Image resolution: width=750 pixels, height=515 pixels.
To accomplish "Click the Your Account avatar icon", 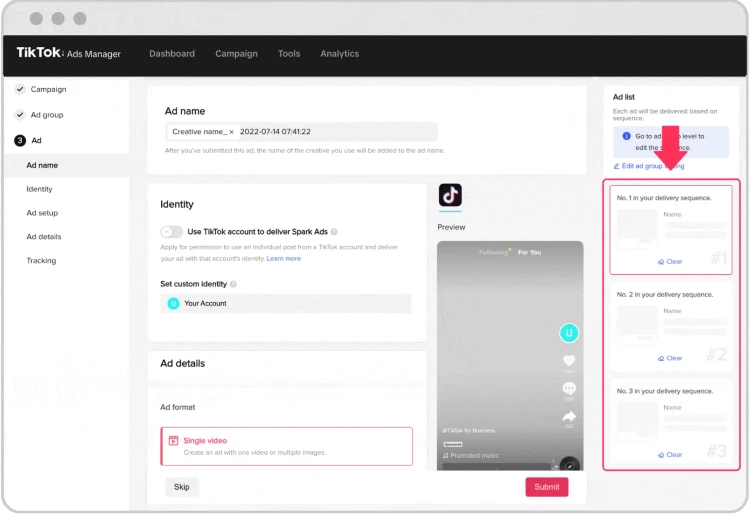I will coord(173,304).
